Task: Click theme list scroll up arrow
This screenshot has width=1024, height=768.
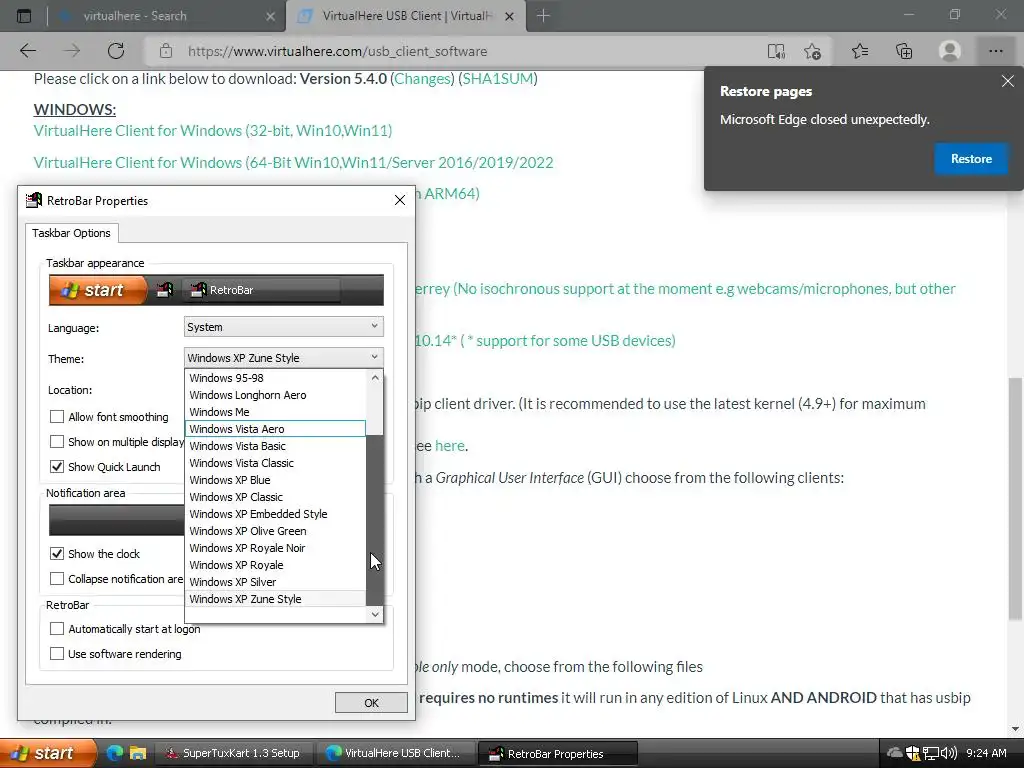Action: [375, 377]
